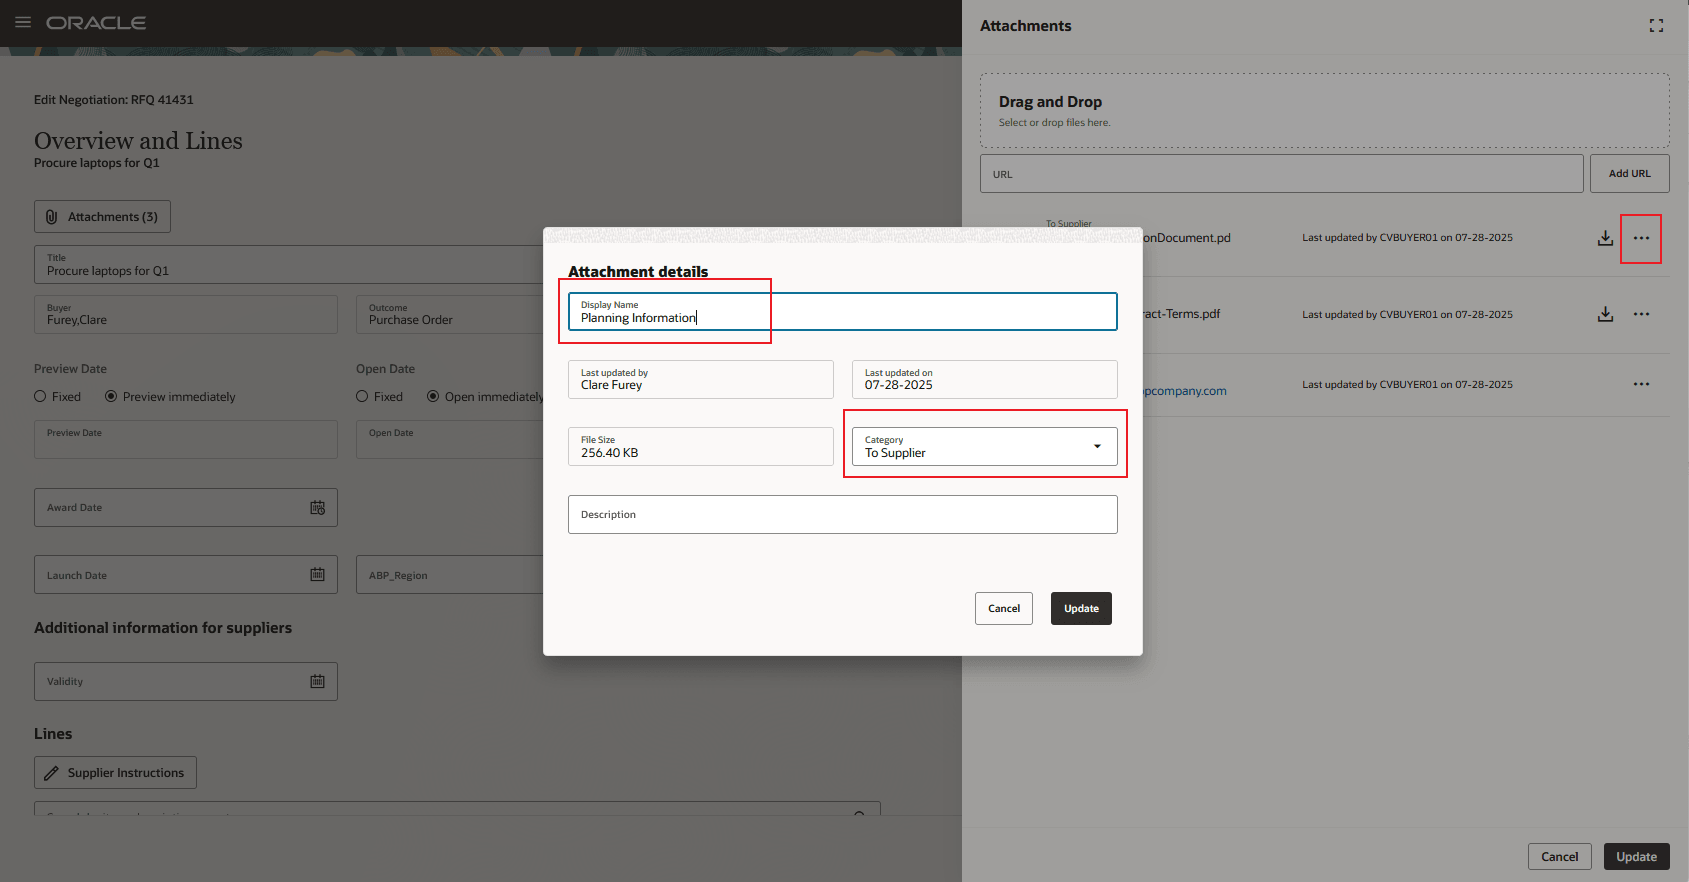Click the 'Attachment details' dialog title
Viewport: 1689px width, 882px height.
click(x=638, y=272)
